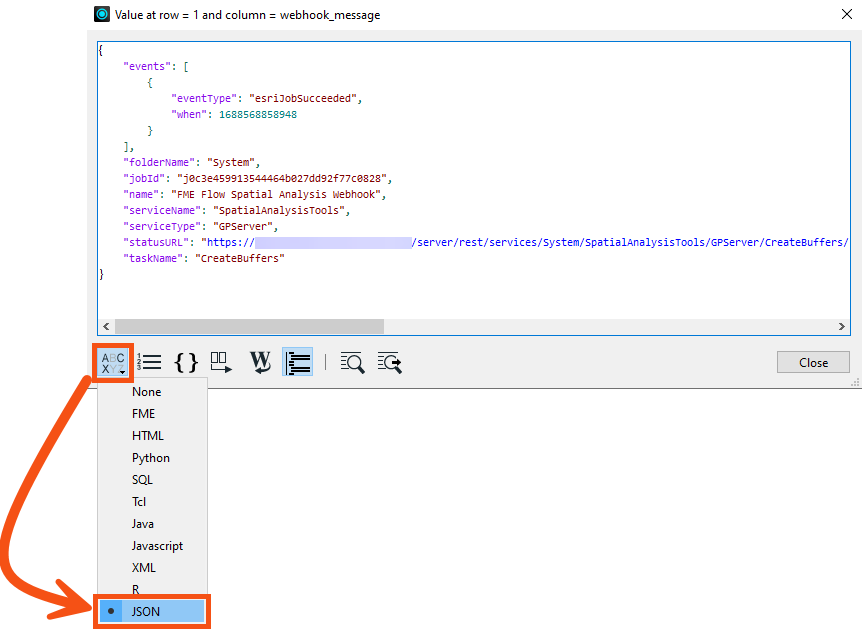Screen dimensions: 862x630
Task: Click the scroll left arrow
Action: [106, 327]
